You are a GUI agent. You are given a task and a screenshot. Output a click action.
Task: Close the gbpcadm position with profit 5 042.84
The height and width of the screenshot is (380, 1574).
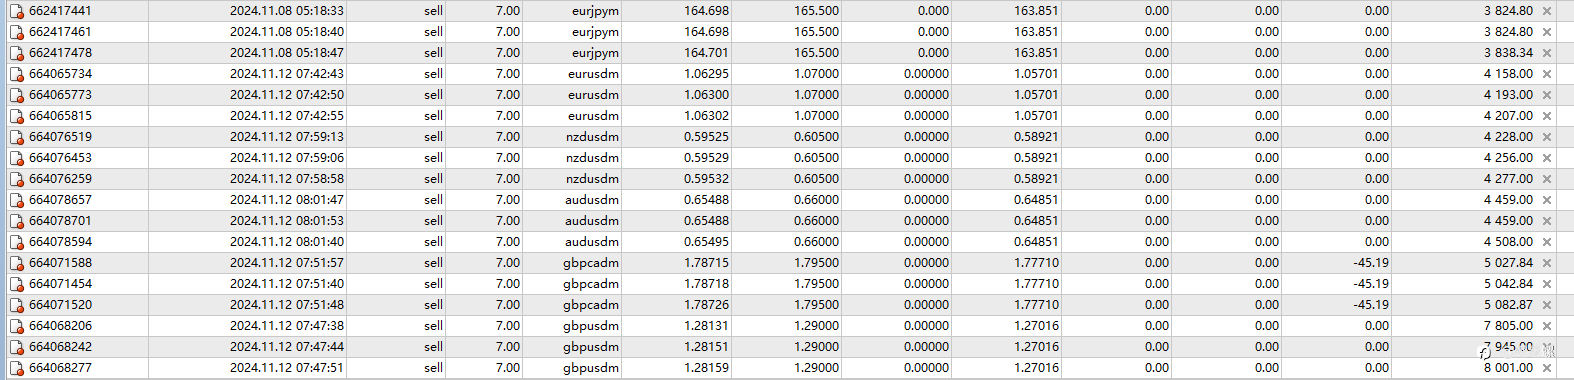click(1547, 284)
